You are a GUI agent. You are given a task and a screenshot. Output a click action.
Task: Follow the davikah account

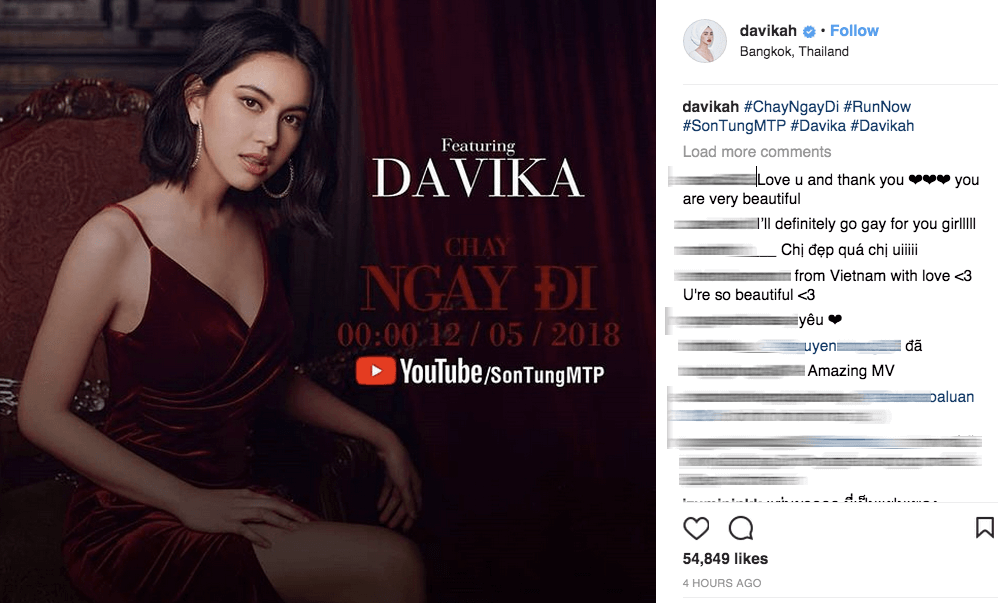click(854, 31)
